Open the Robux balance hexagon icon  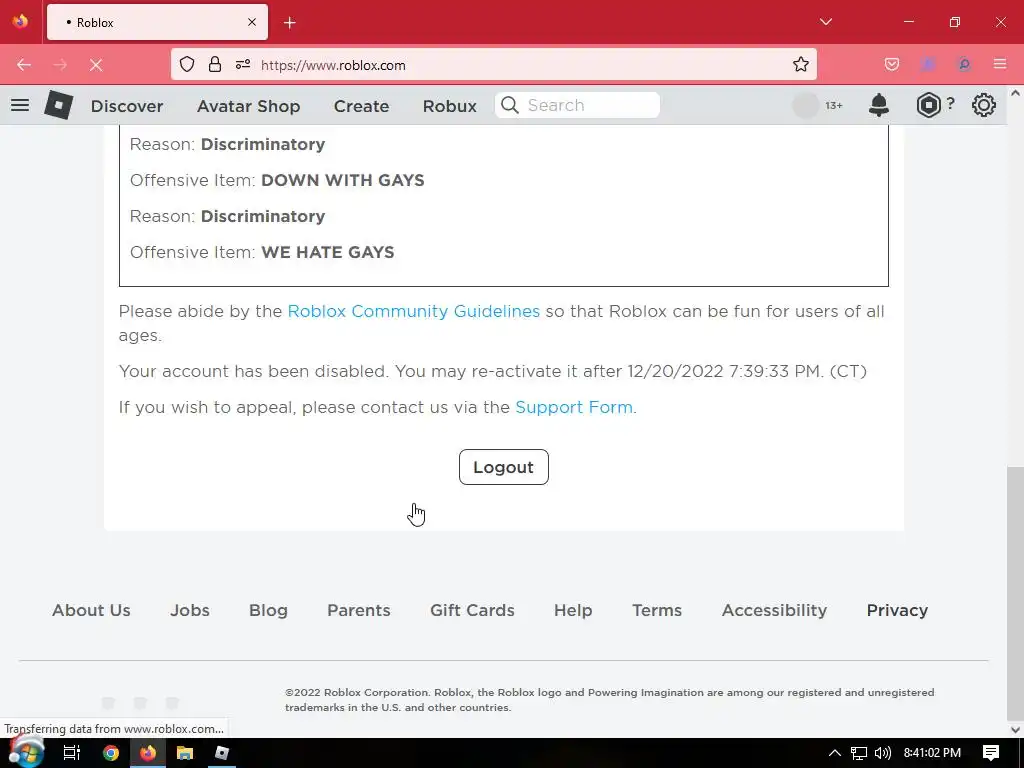coord(928,105)
